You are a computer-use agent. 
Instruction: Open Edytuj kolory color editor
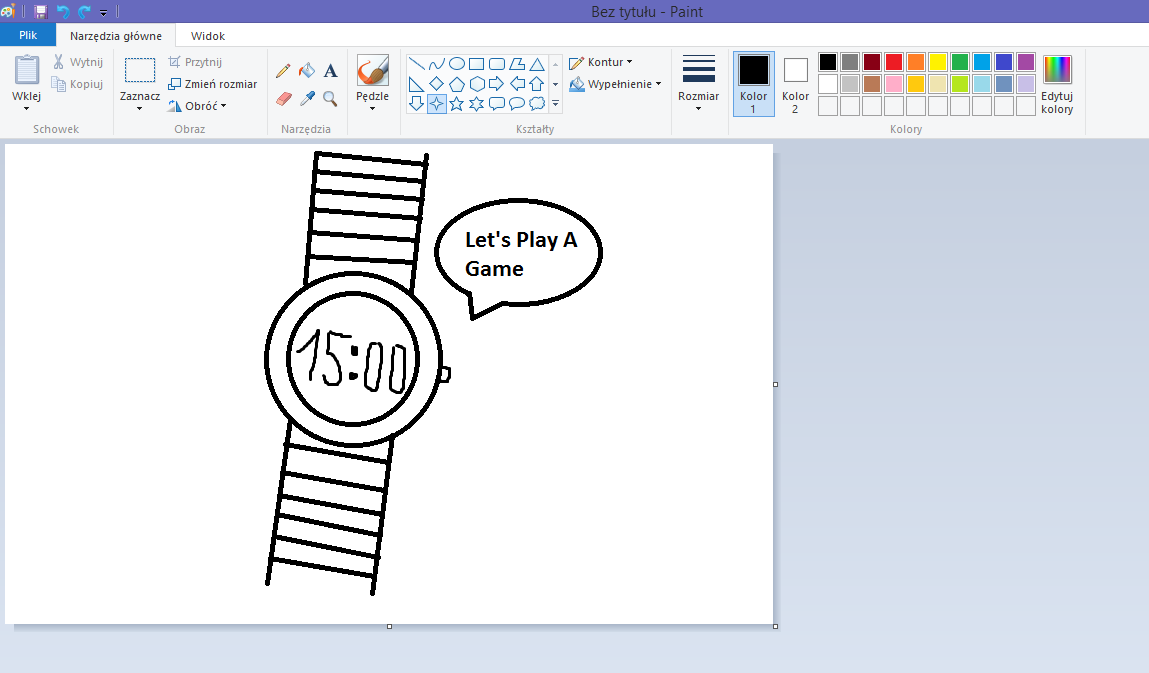[1057, 84]
